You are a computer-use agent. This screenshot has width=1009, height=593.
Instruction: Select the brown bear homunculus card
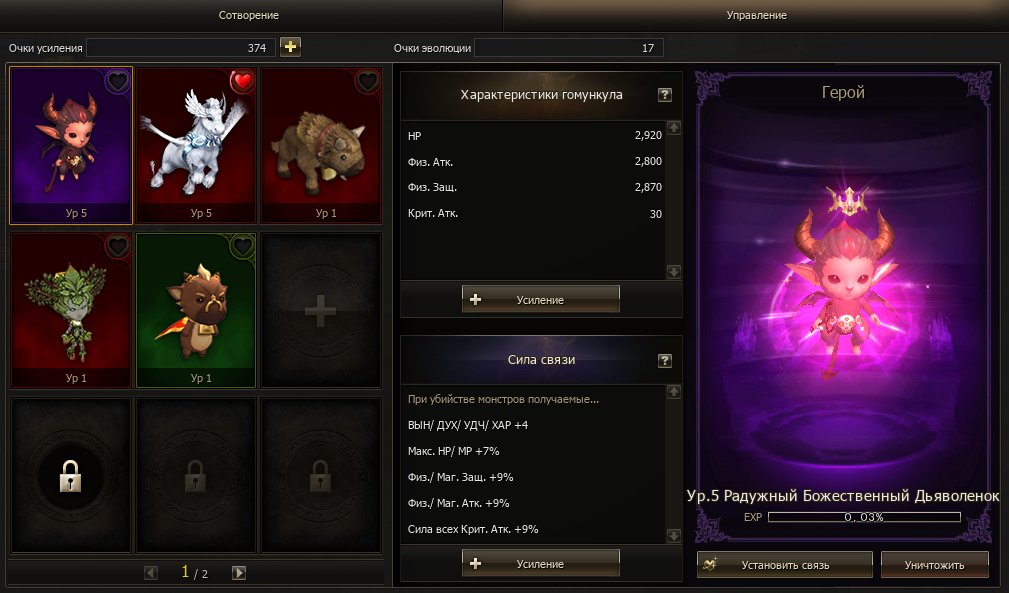tap(196, 311)
